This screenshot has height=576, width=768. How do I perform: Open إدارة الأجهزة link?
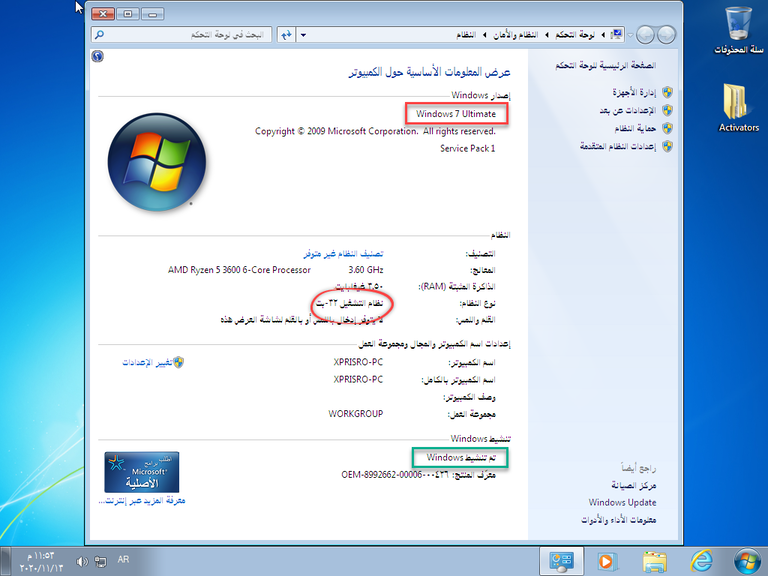pyautogui.click(x=634, y=92)
